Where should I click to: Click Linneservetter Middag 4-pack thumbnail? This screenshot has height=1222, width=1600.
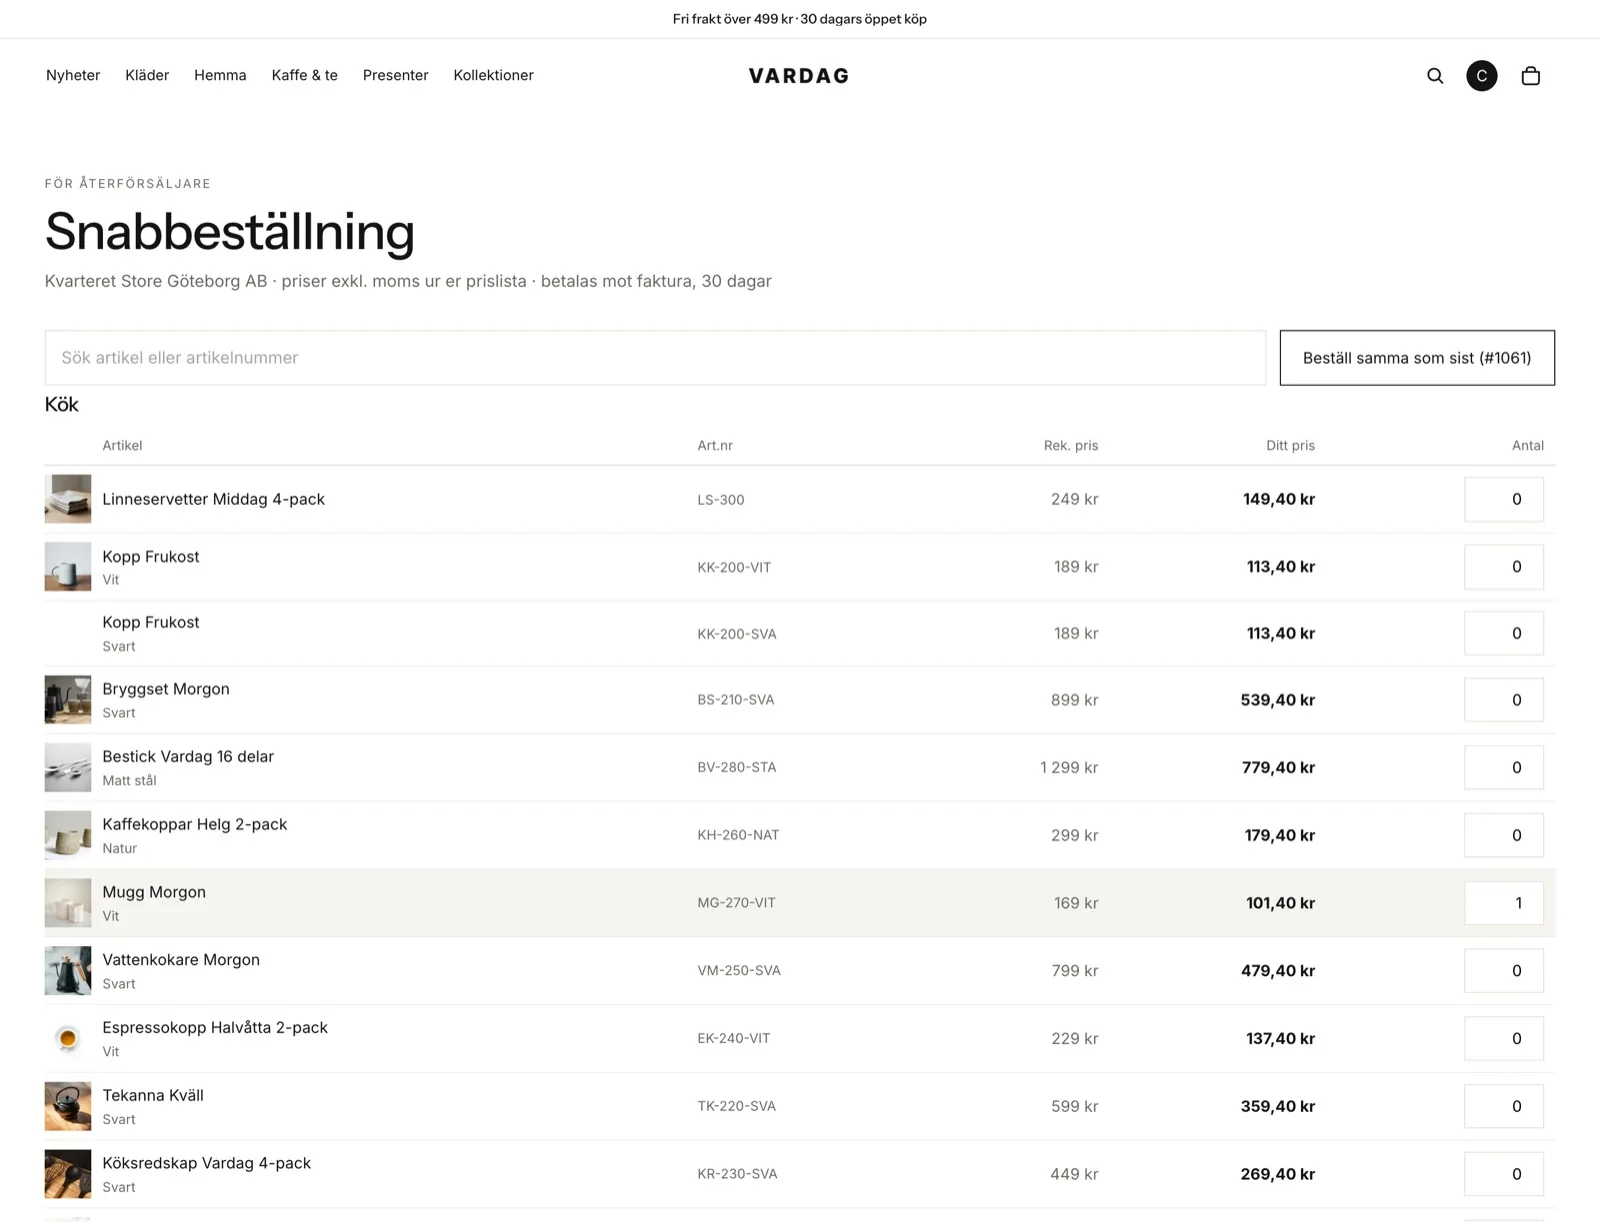68,499
